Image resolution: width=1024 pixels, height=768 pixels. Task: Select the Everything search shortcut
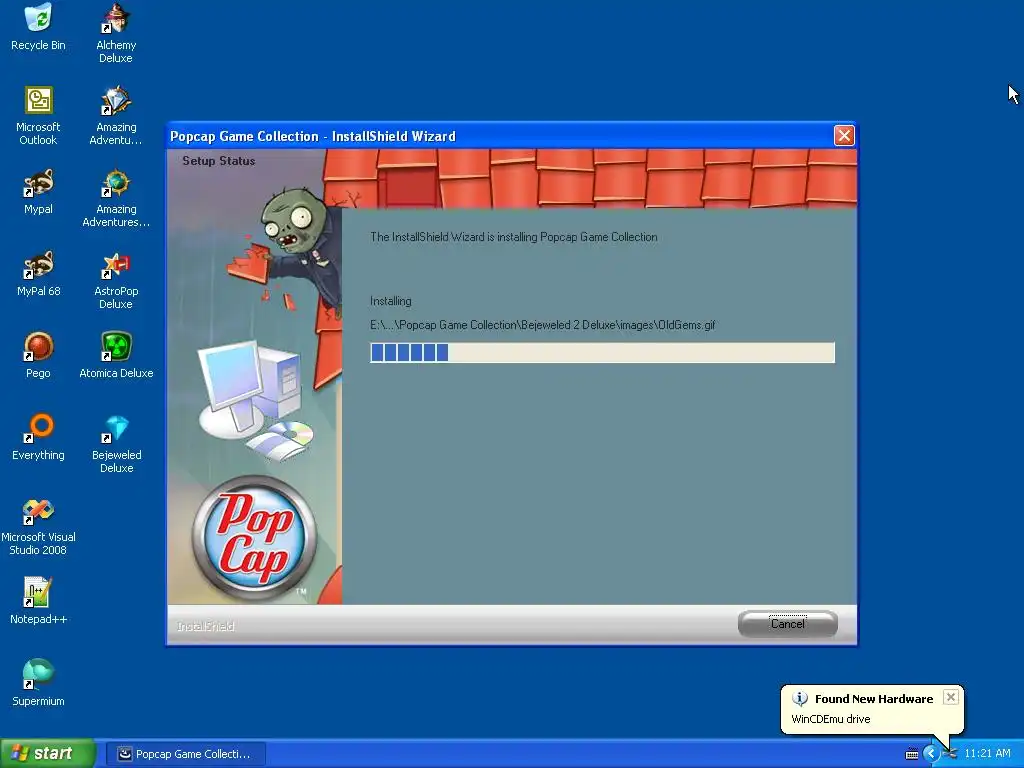click(x=38, y=438)
